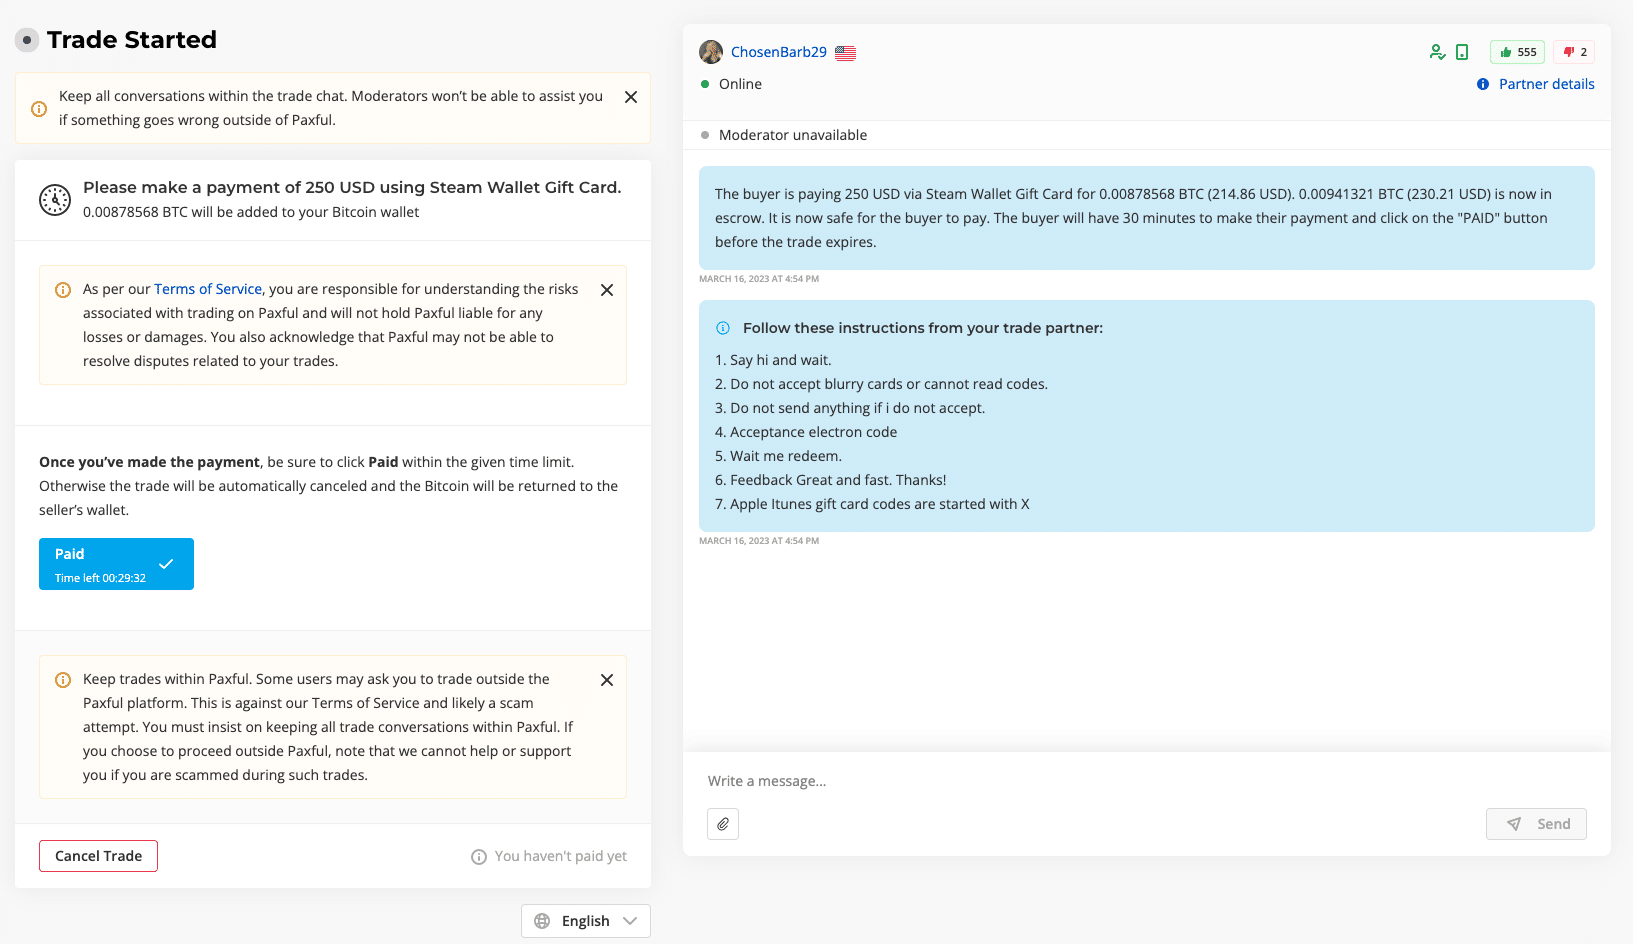This screenshot has width=1633, height=944.
Task: Click the globe language icon
Action: [x=542, y=921]
